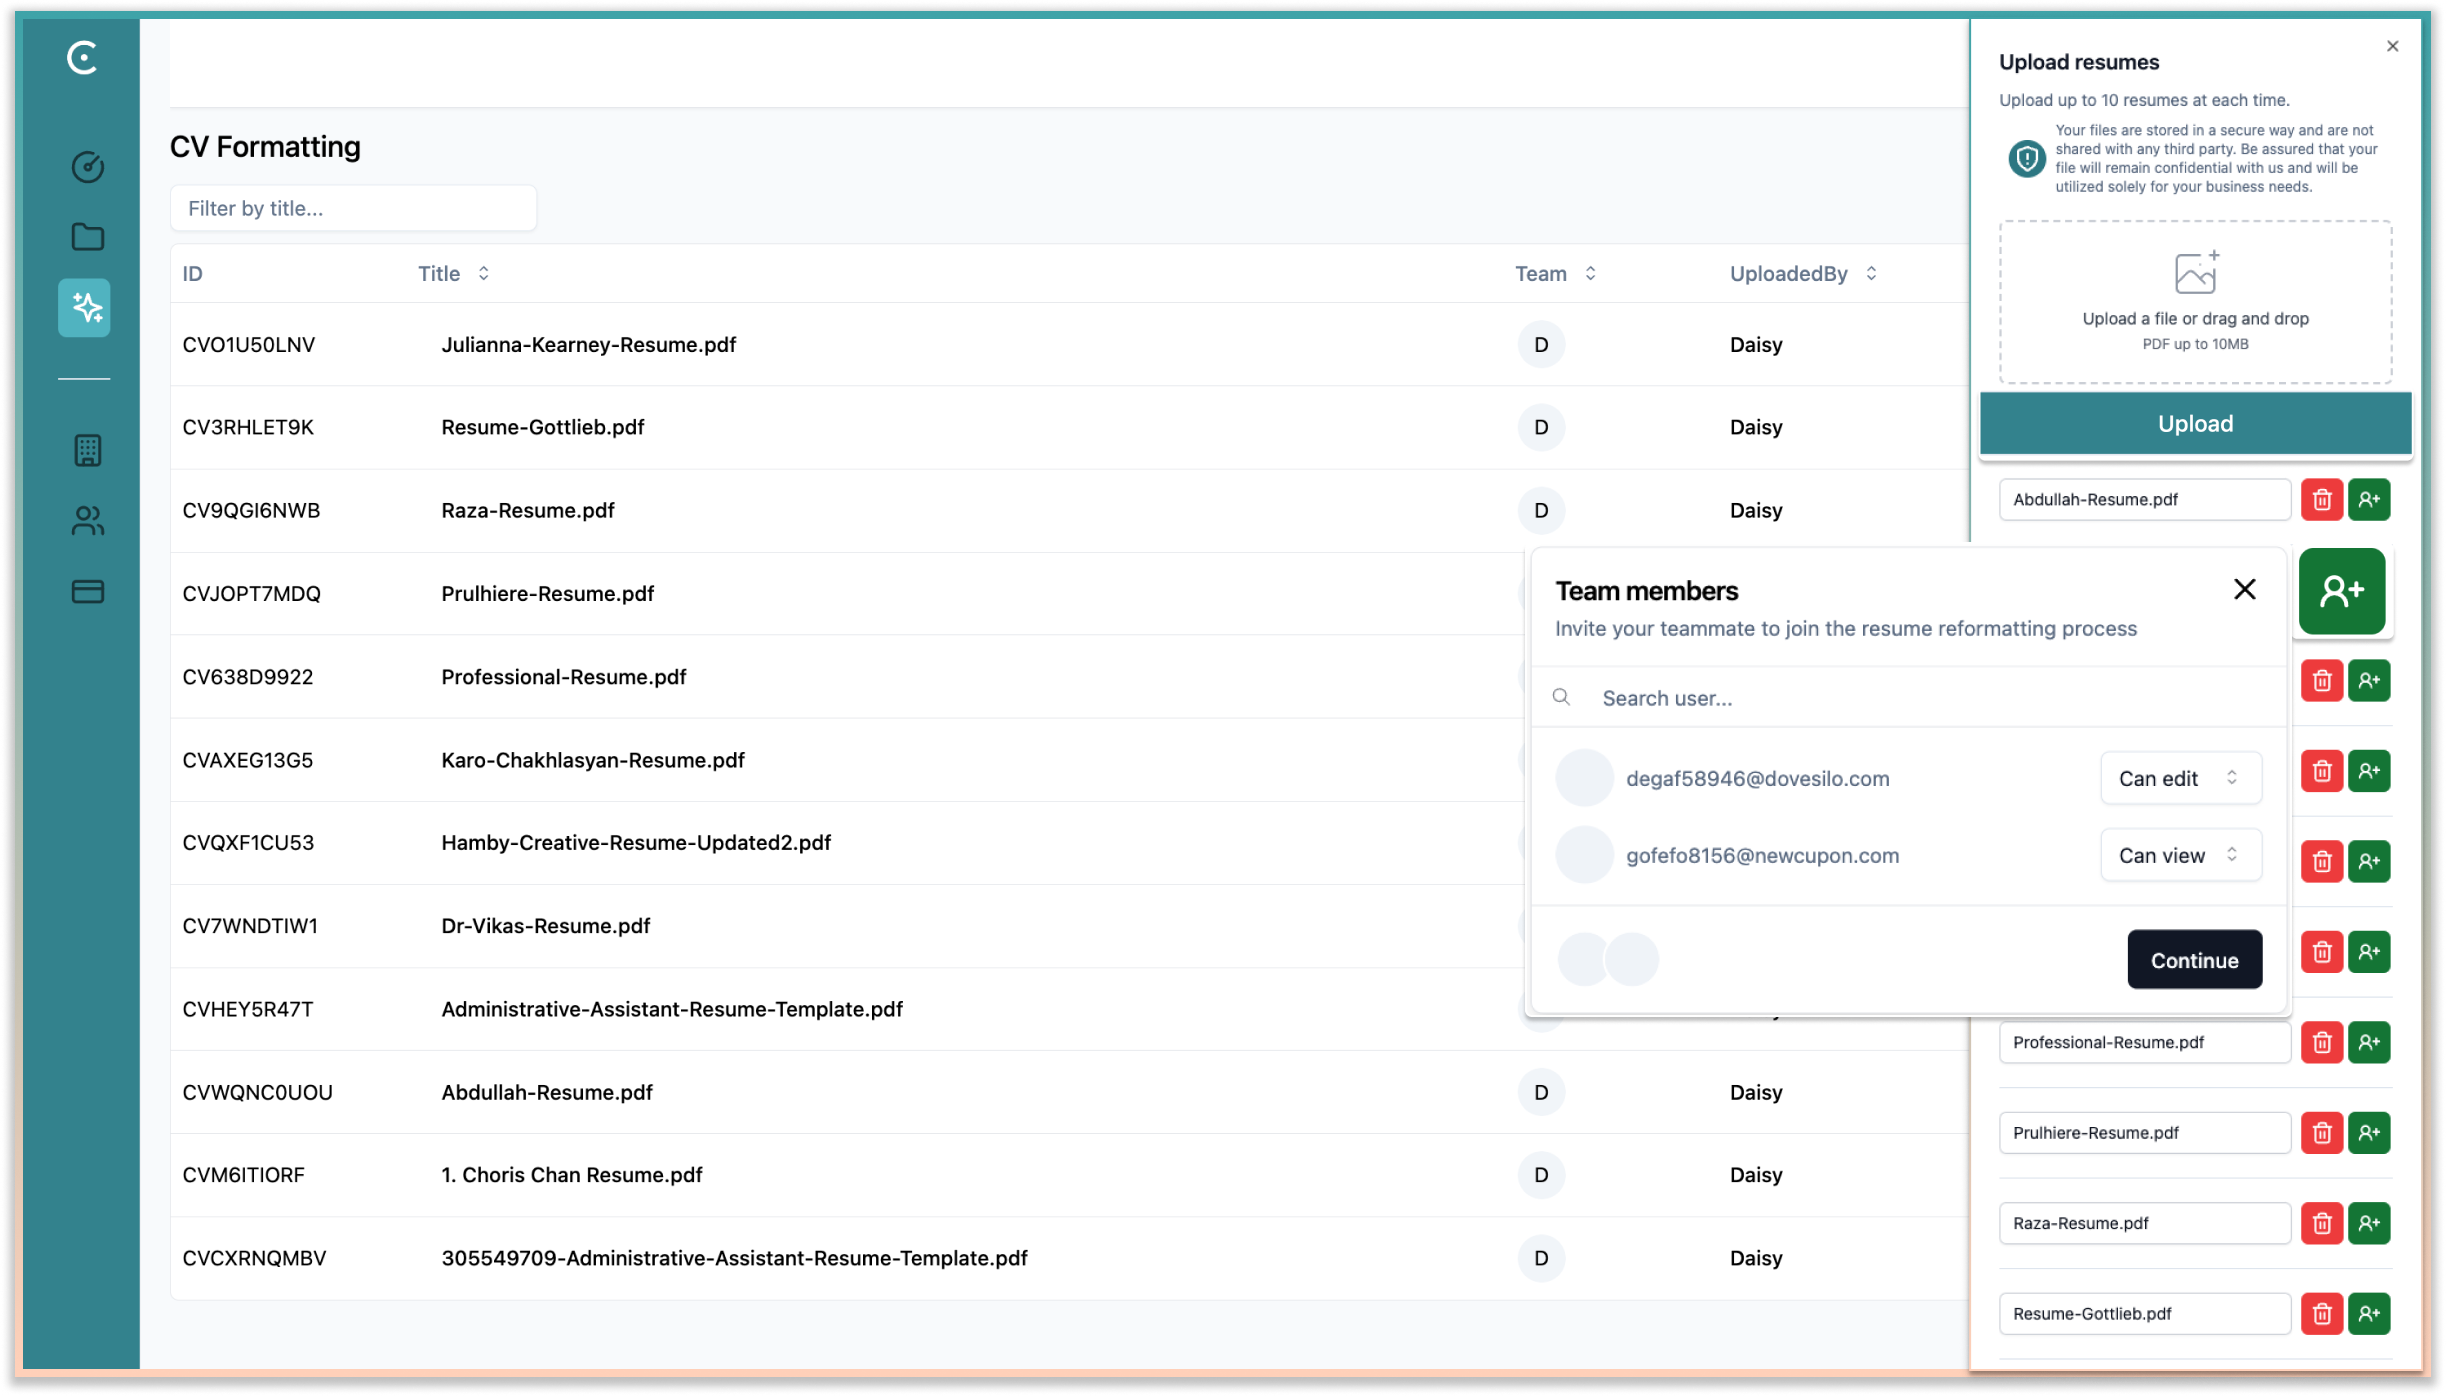Open the Can view permission dropdown

2180,855
